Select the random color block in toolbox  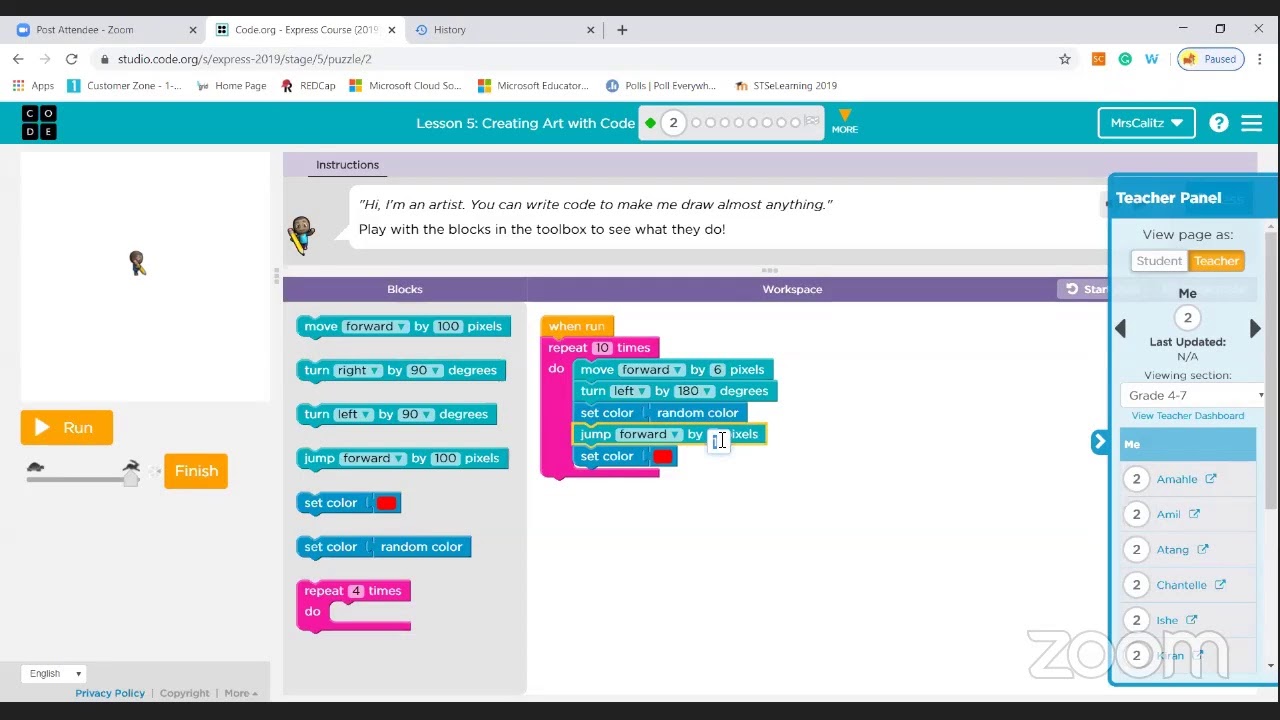click(421, 547)
